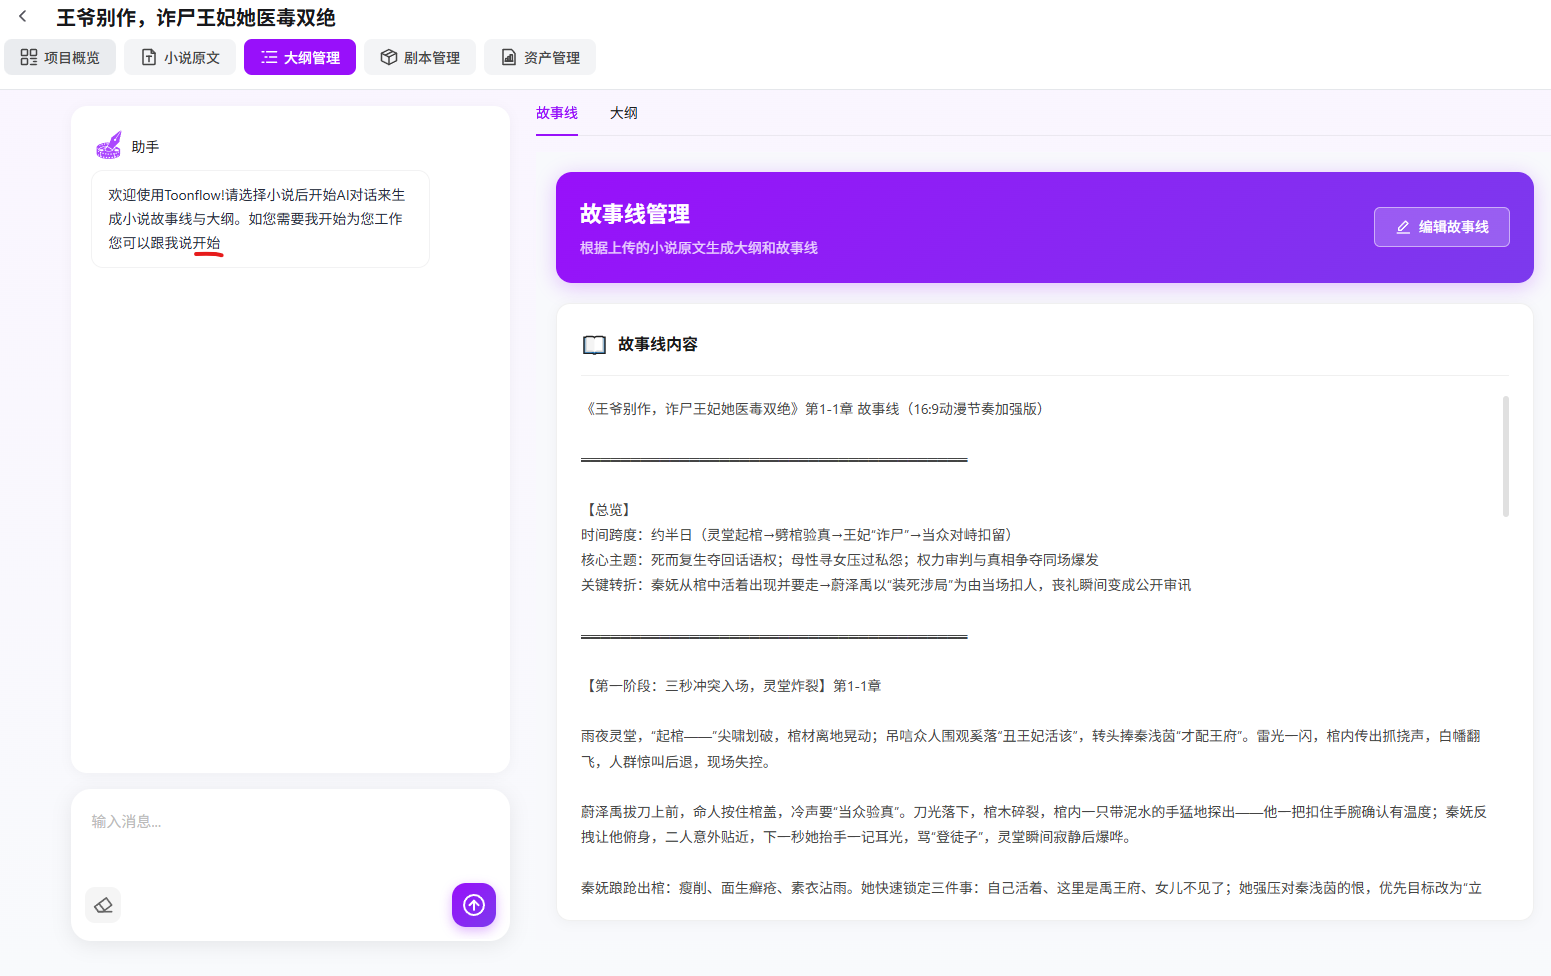
Task: Click the underlined 开始 link
Action: [209, 242]
